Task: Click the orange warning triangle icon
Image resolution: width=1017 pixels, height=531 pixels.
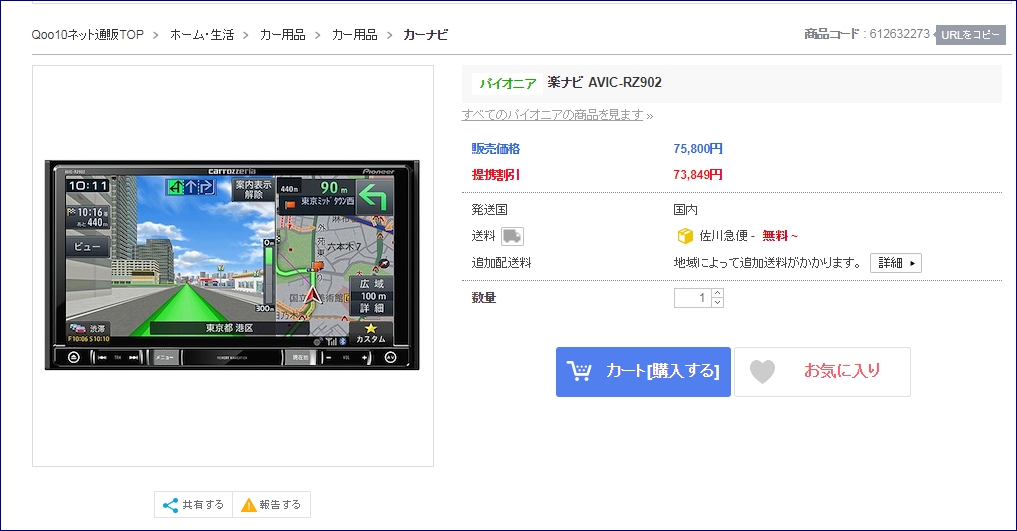Action: (x=248, y=505)
